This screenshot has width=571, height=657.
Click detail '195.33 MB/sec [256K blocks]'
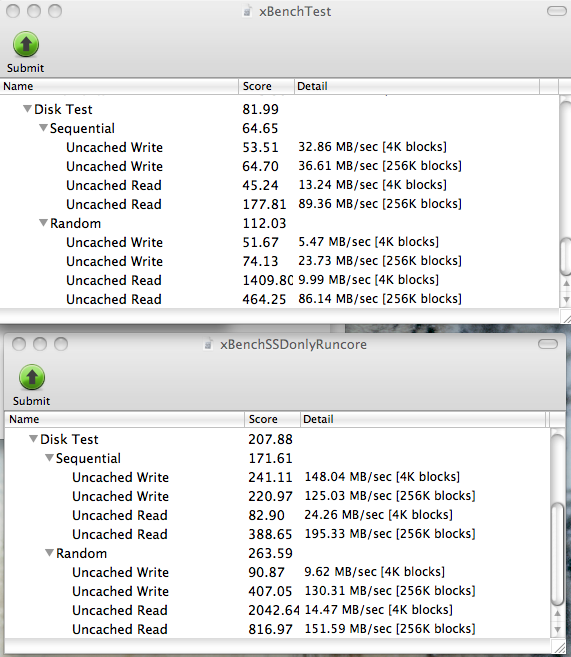click(390, 534)
